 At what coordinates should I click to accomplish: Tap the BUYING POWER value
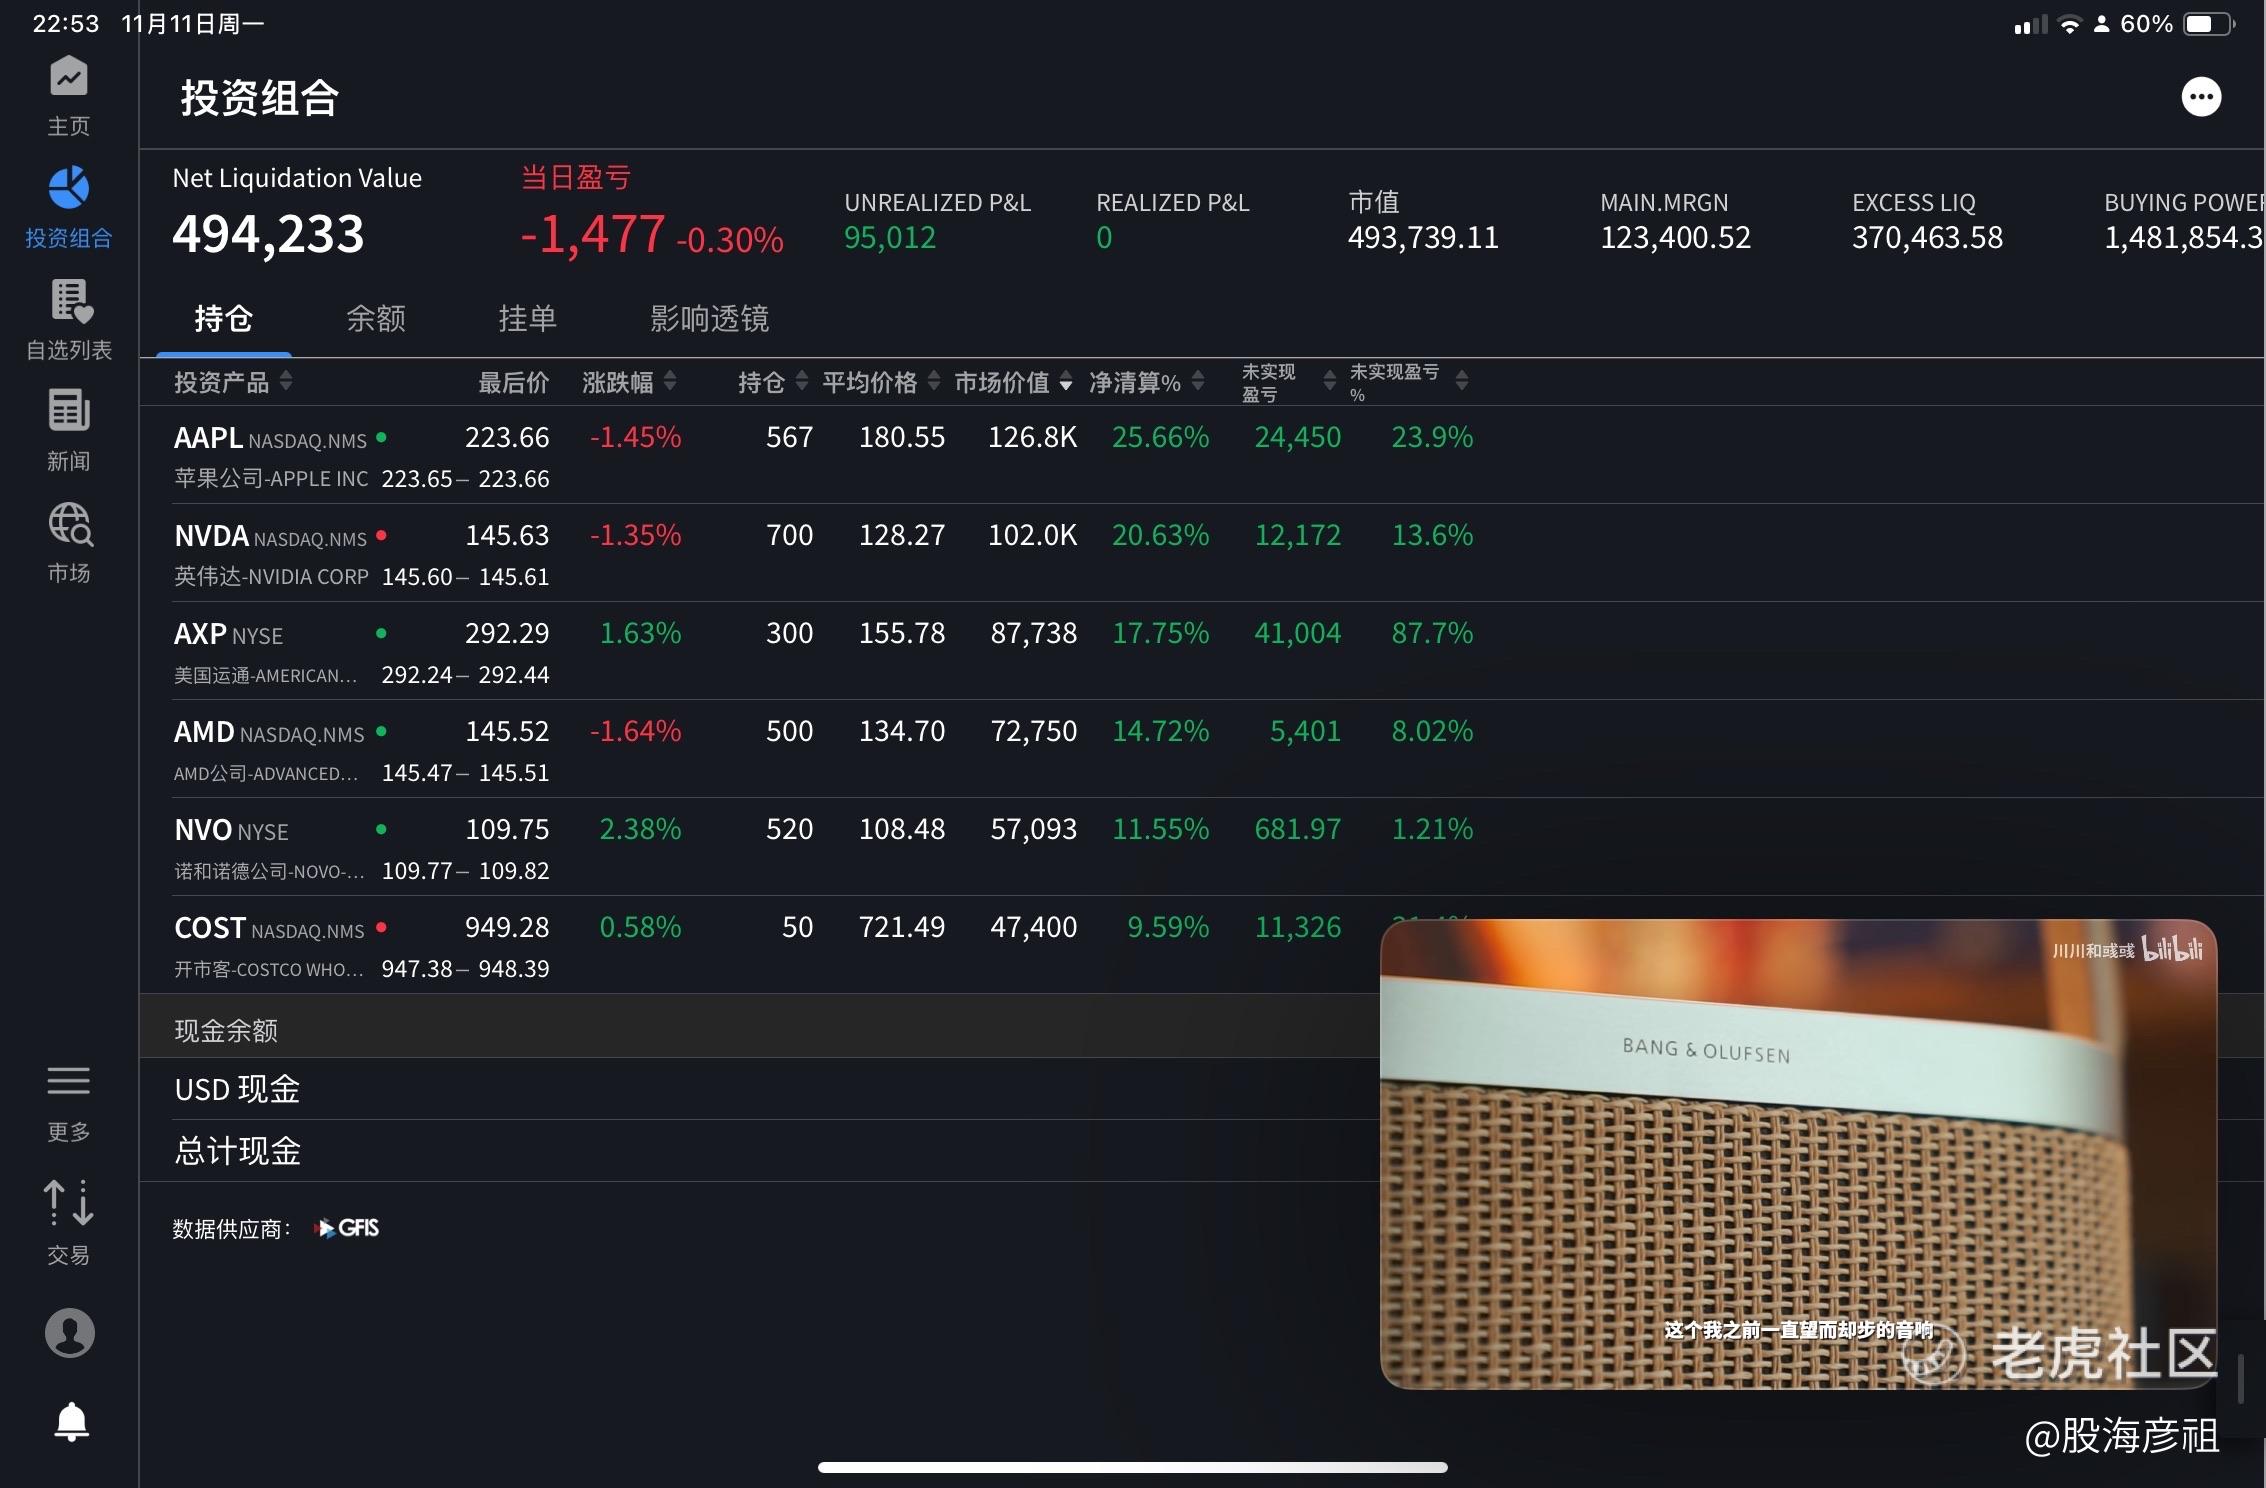(2183, 238)
